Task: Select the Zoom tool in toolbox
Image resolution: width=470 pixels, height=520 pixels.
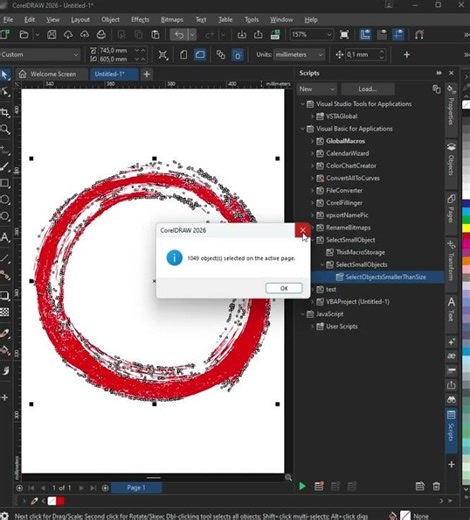Action: point(5,129)
